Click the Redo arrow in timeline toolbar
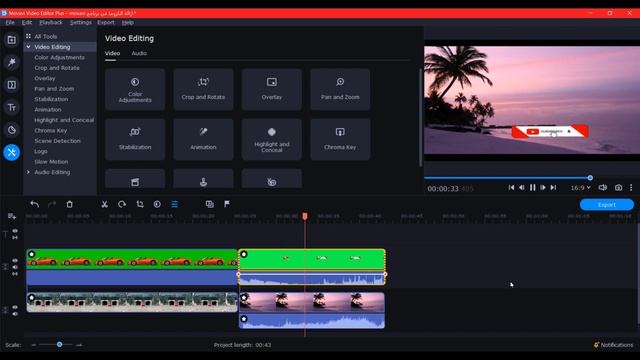This screenshot has width=640, height=360. click(x=52, y=204)
